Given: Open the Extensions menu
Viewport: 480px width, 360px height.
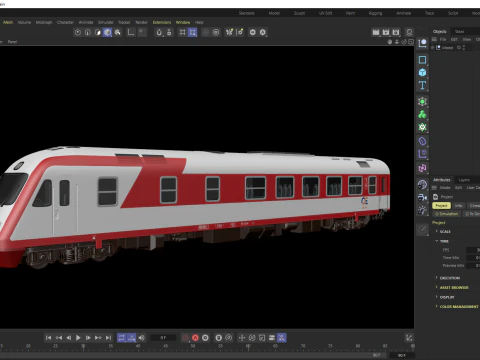Looking at the screenshot, I should click(162, 22).
